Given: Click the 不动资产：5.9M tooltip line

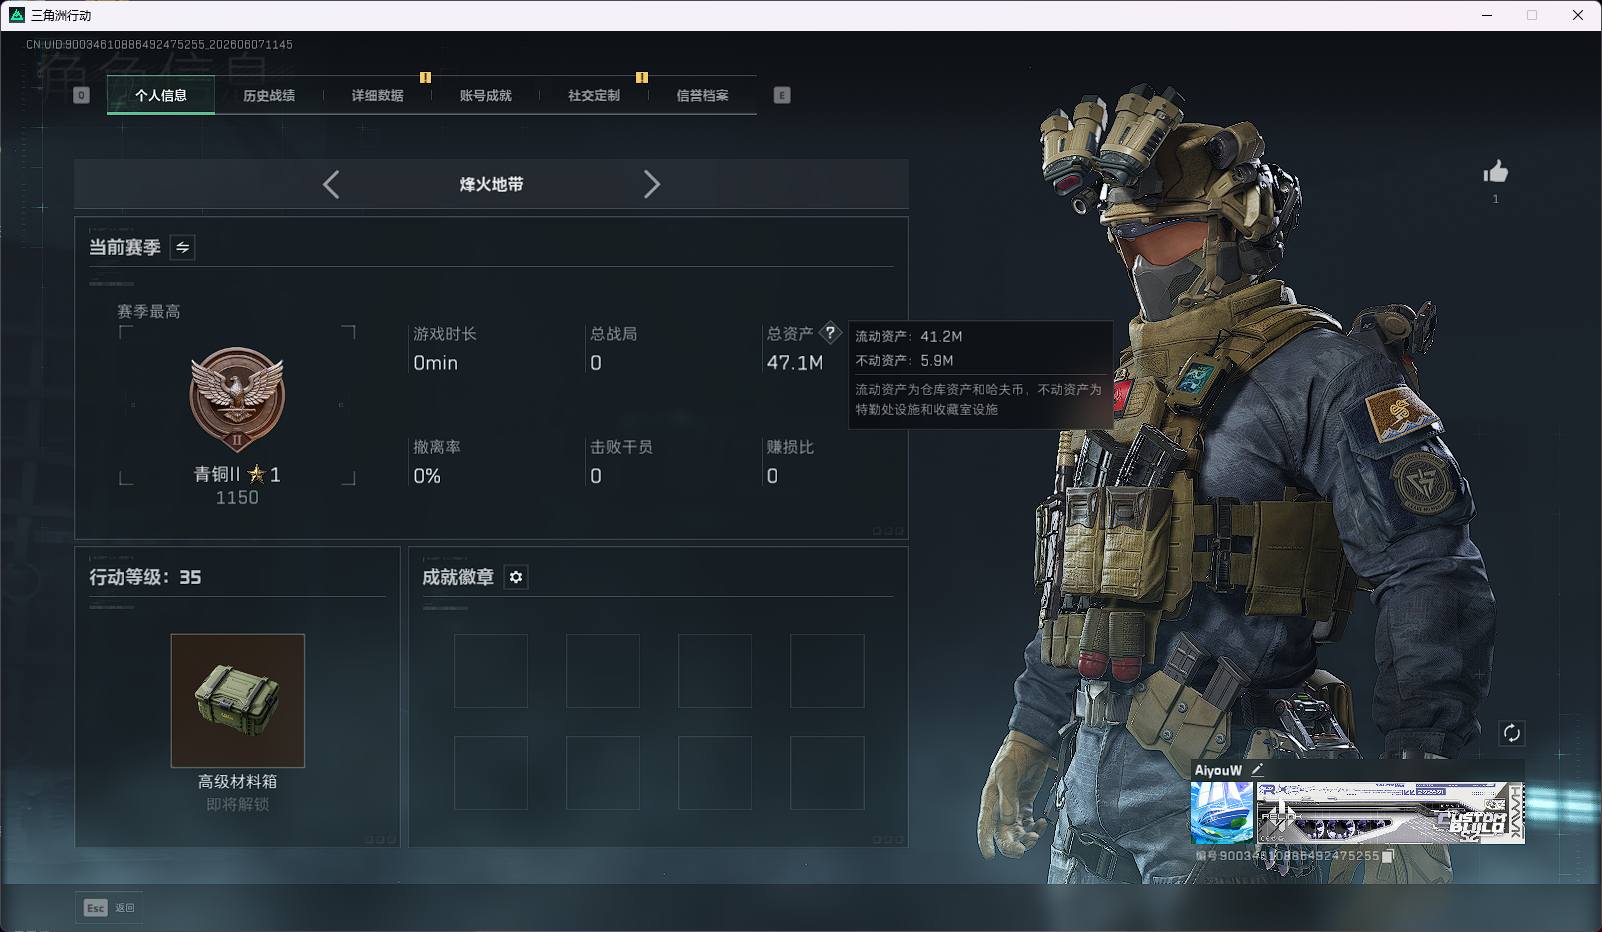Looking at the screenshot, I should tap(904, 360).
